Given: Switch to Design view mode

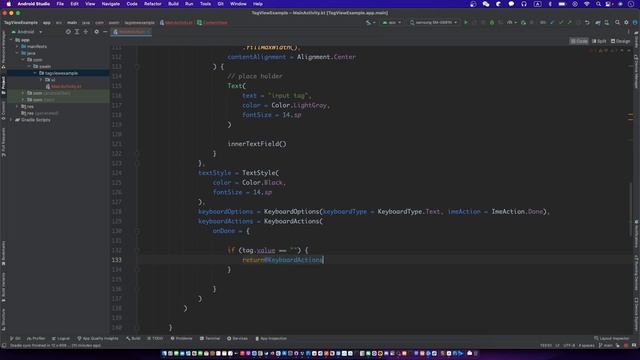Looking at the screenshot, I should tap(620, 41).
